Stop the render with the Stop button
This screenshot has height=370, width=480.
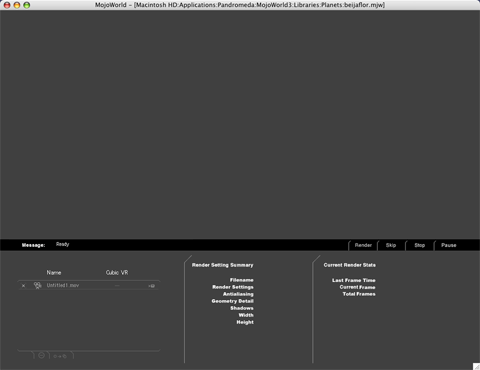pyautogui.click(x=420, y=245)
